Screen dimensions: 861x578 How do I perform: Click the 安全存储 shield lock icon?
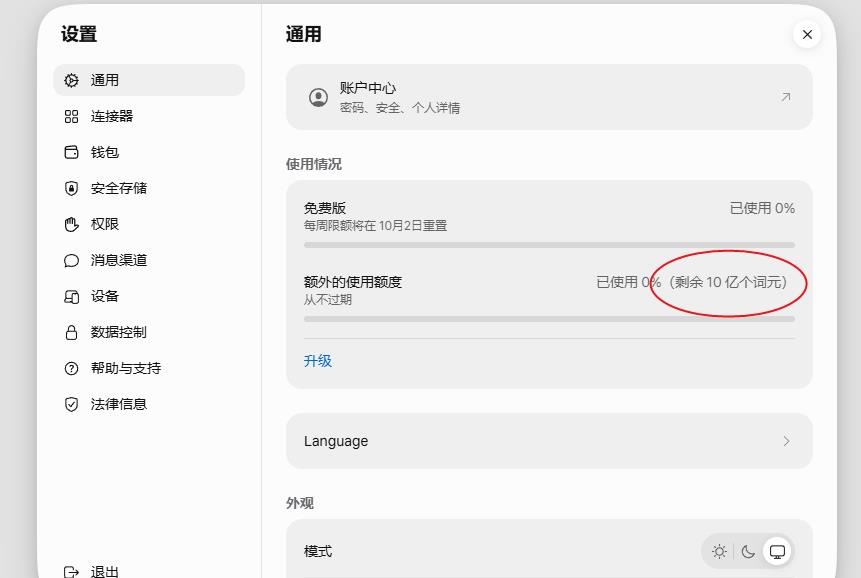(x=71, y=188)
